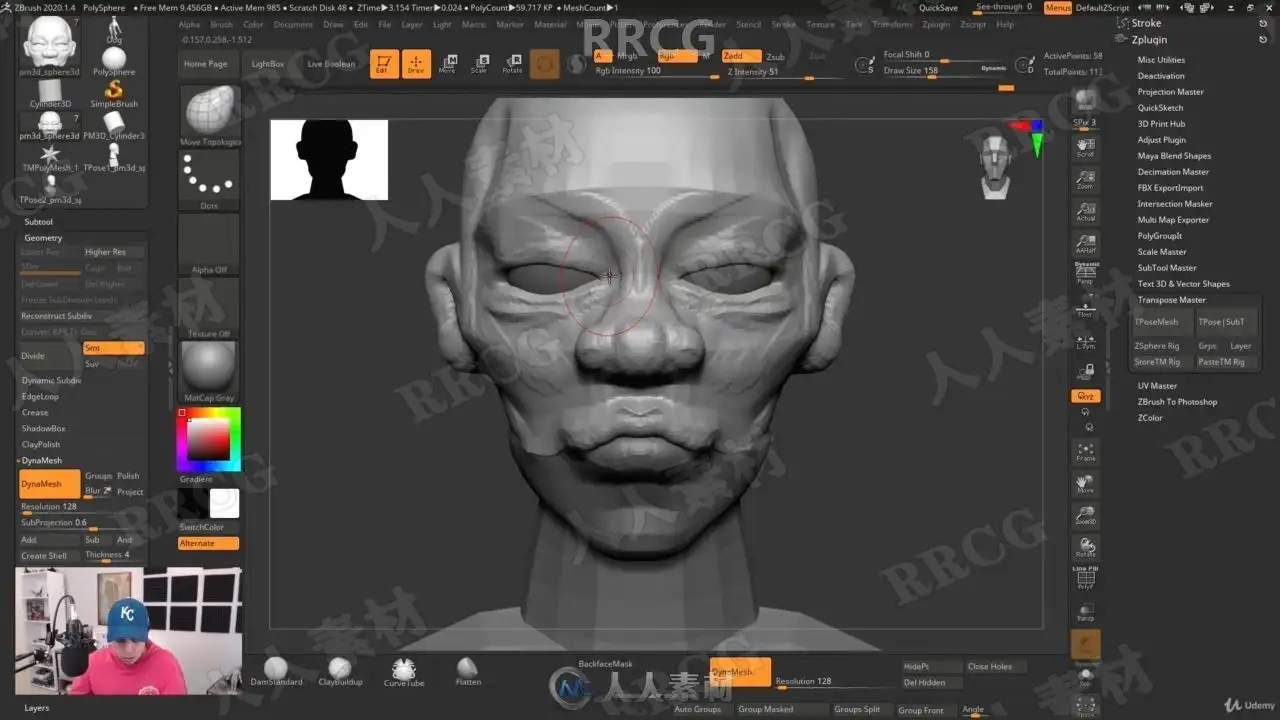Open the Light menu

click(x=442, y=24)
